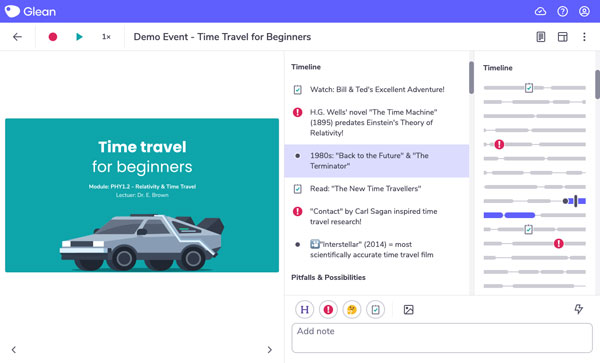Screen dimensions: 600x363
Task: Click the red record button
Action: tap(53, 37)
